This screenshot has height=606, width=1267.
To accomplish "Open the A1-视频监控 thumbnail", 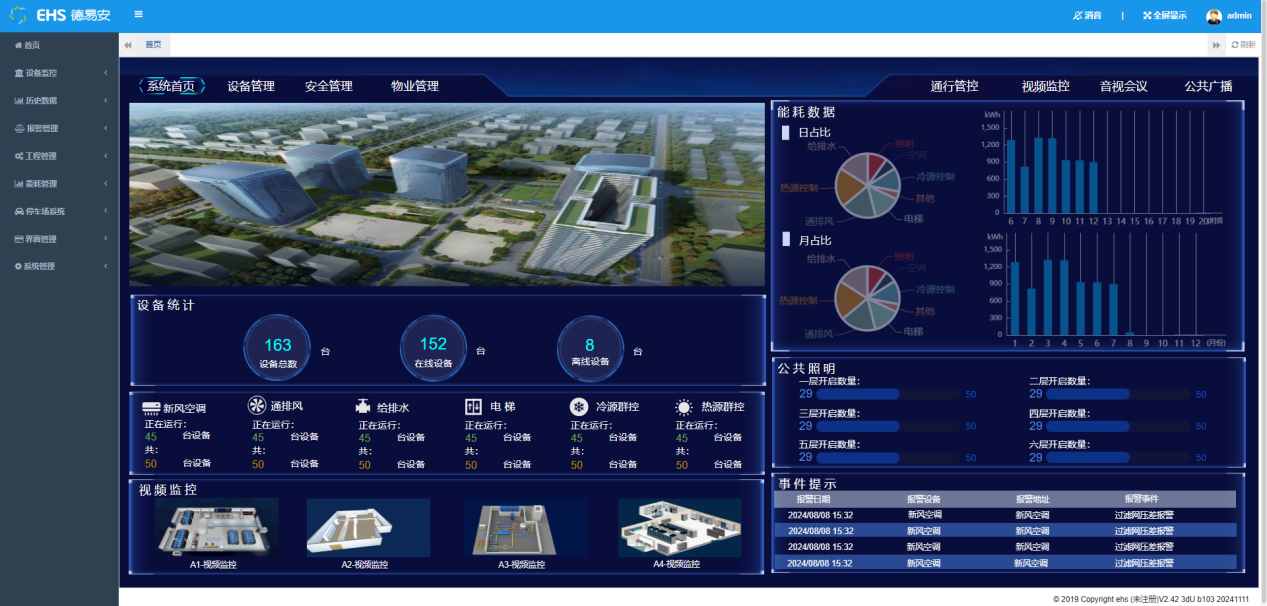I will point(216,527).
